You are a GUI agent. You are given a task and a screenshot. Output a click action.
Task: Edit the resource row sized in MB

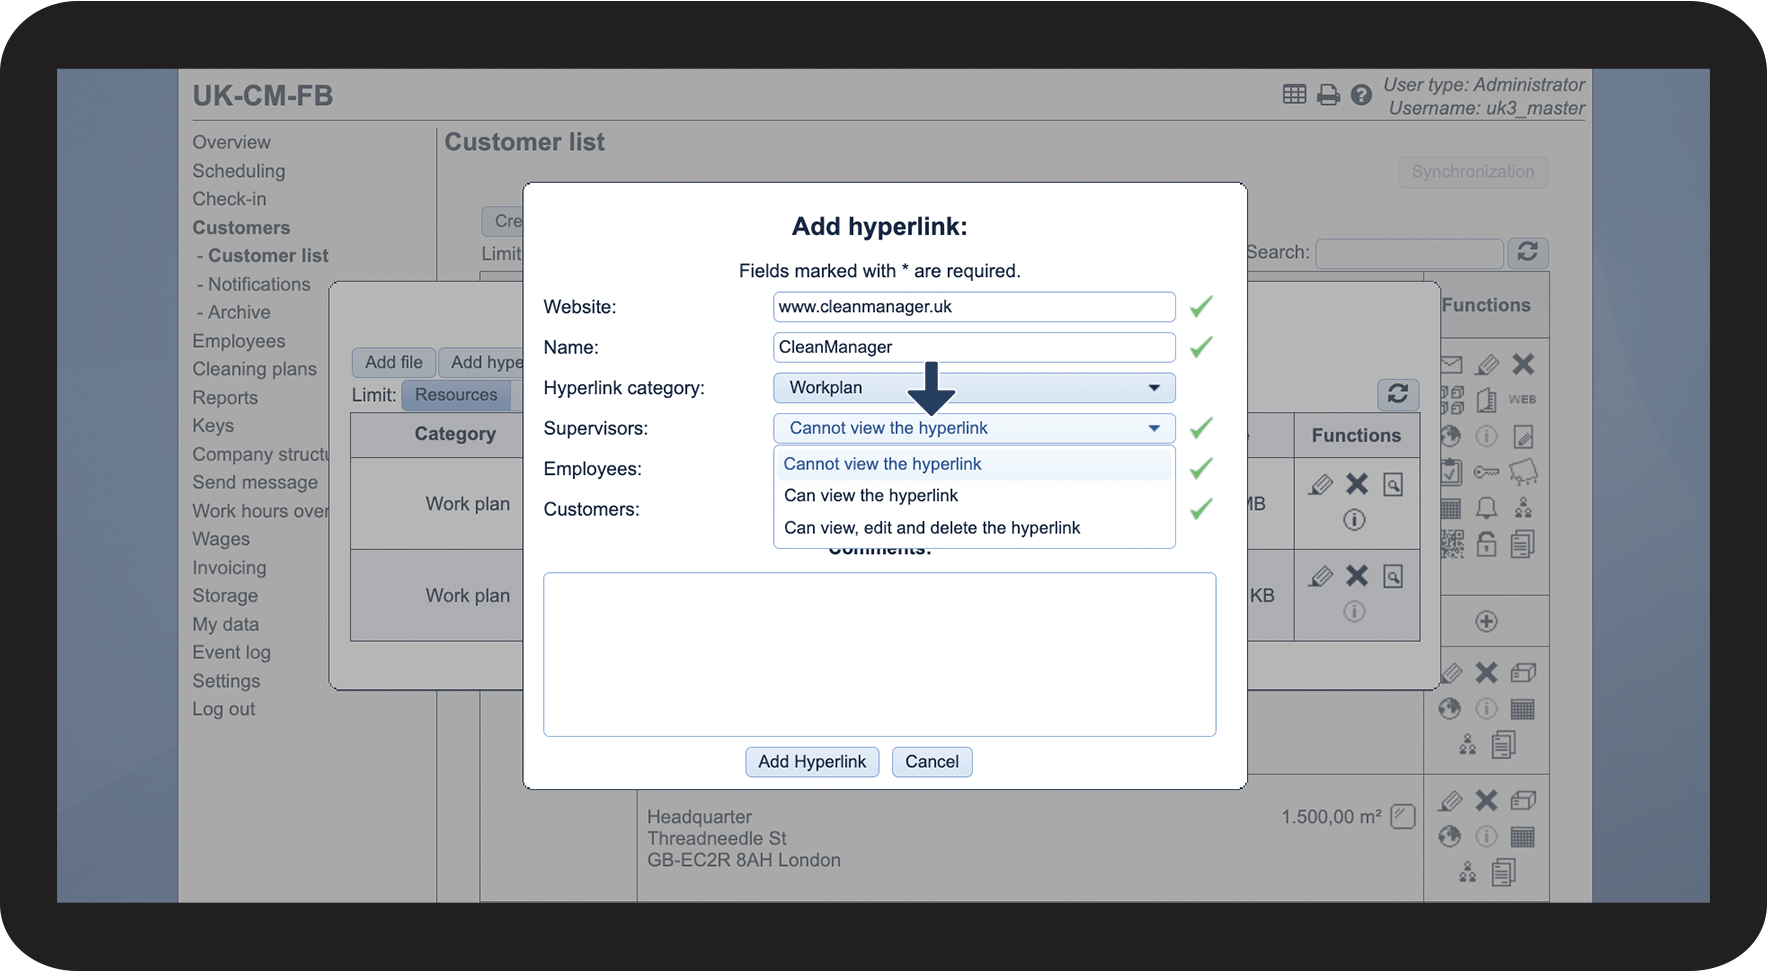click(1321, 485)
